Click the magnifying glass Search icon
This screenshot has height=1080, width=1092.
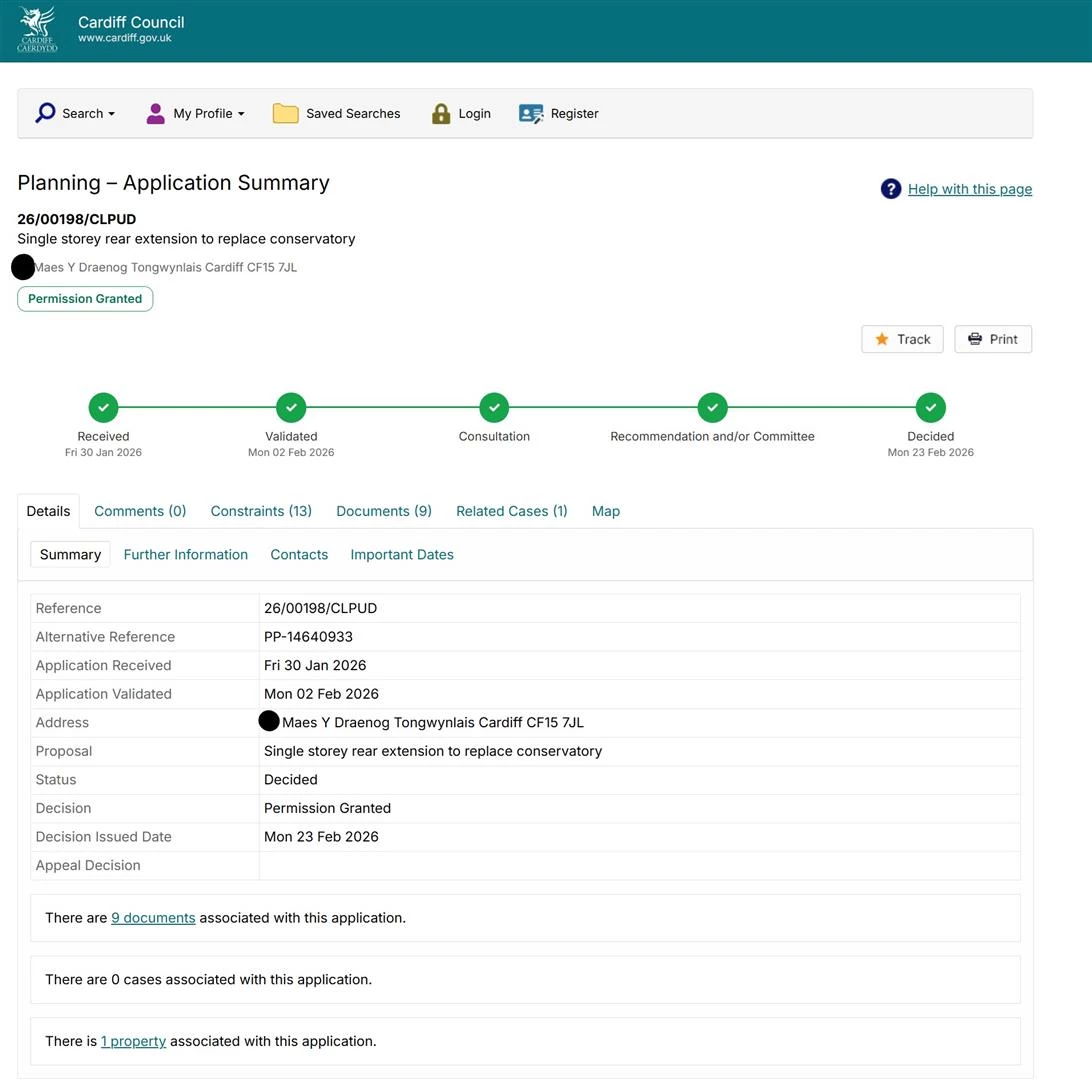[45, 113]
